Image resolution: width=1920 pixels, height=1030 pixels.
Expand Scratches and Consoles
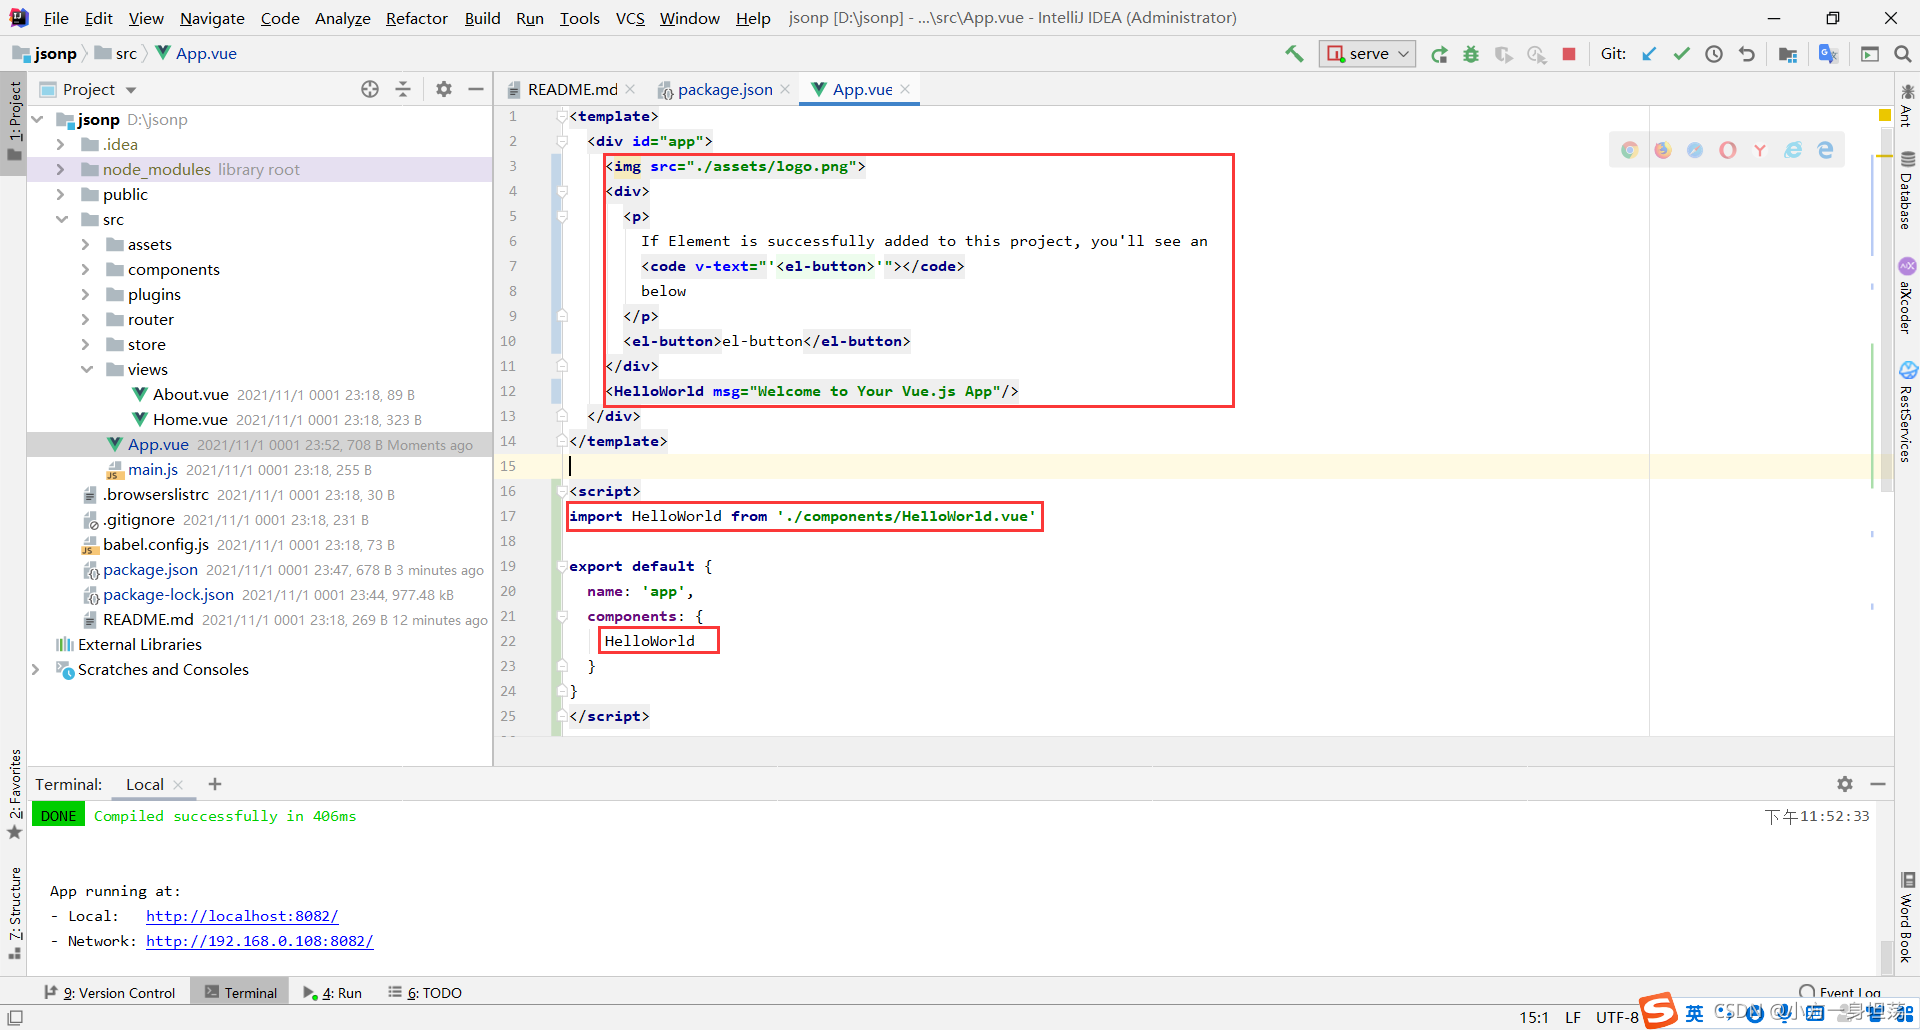pyautogui.click(x=37, y=669)
